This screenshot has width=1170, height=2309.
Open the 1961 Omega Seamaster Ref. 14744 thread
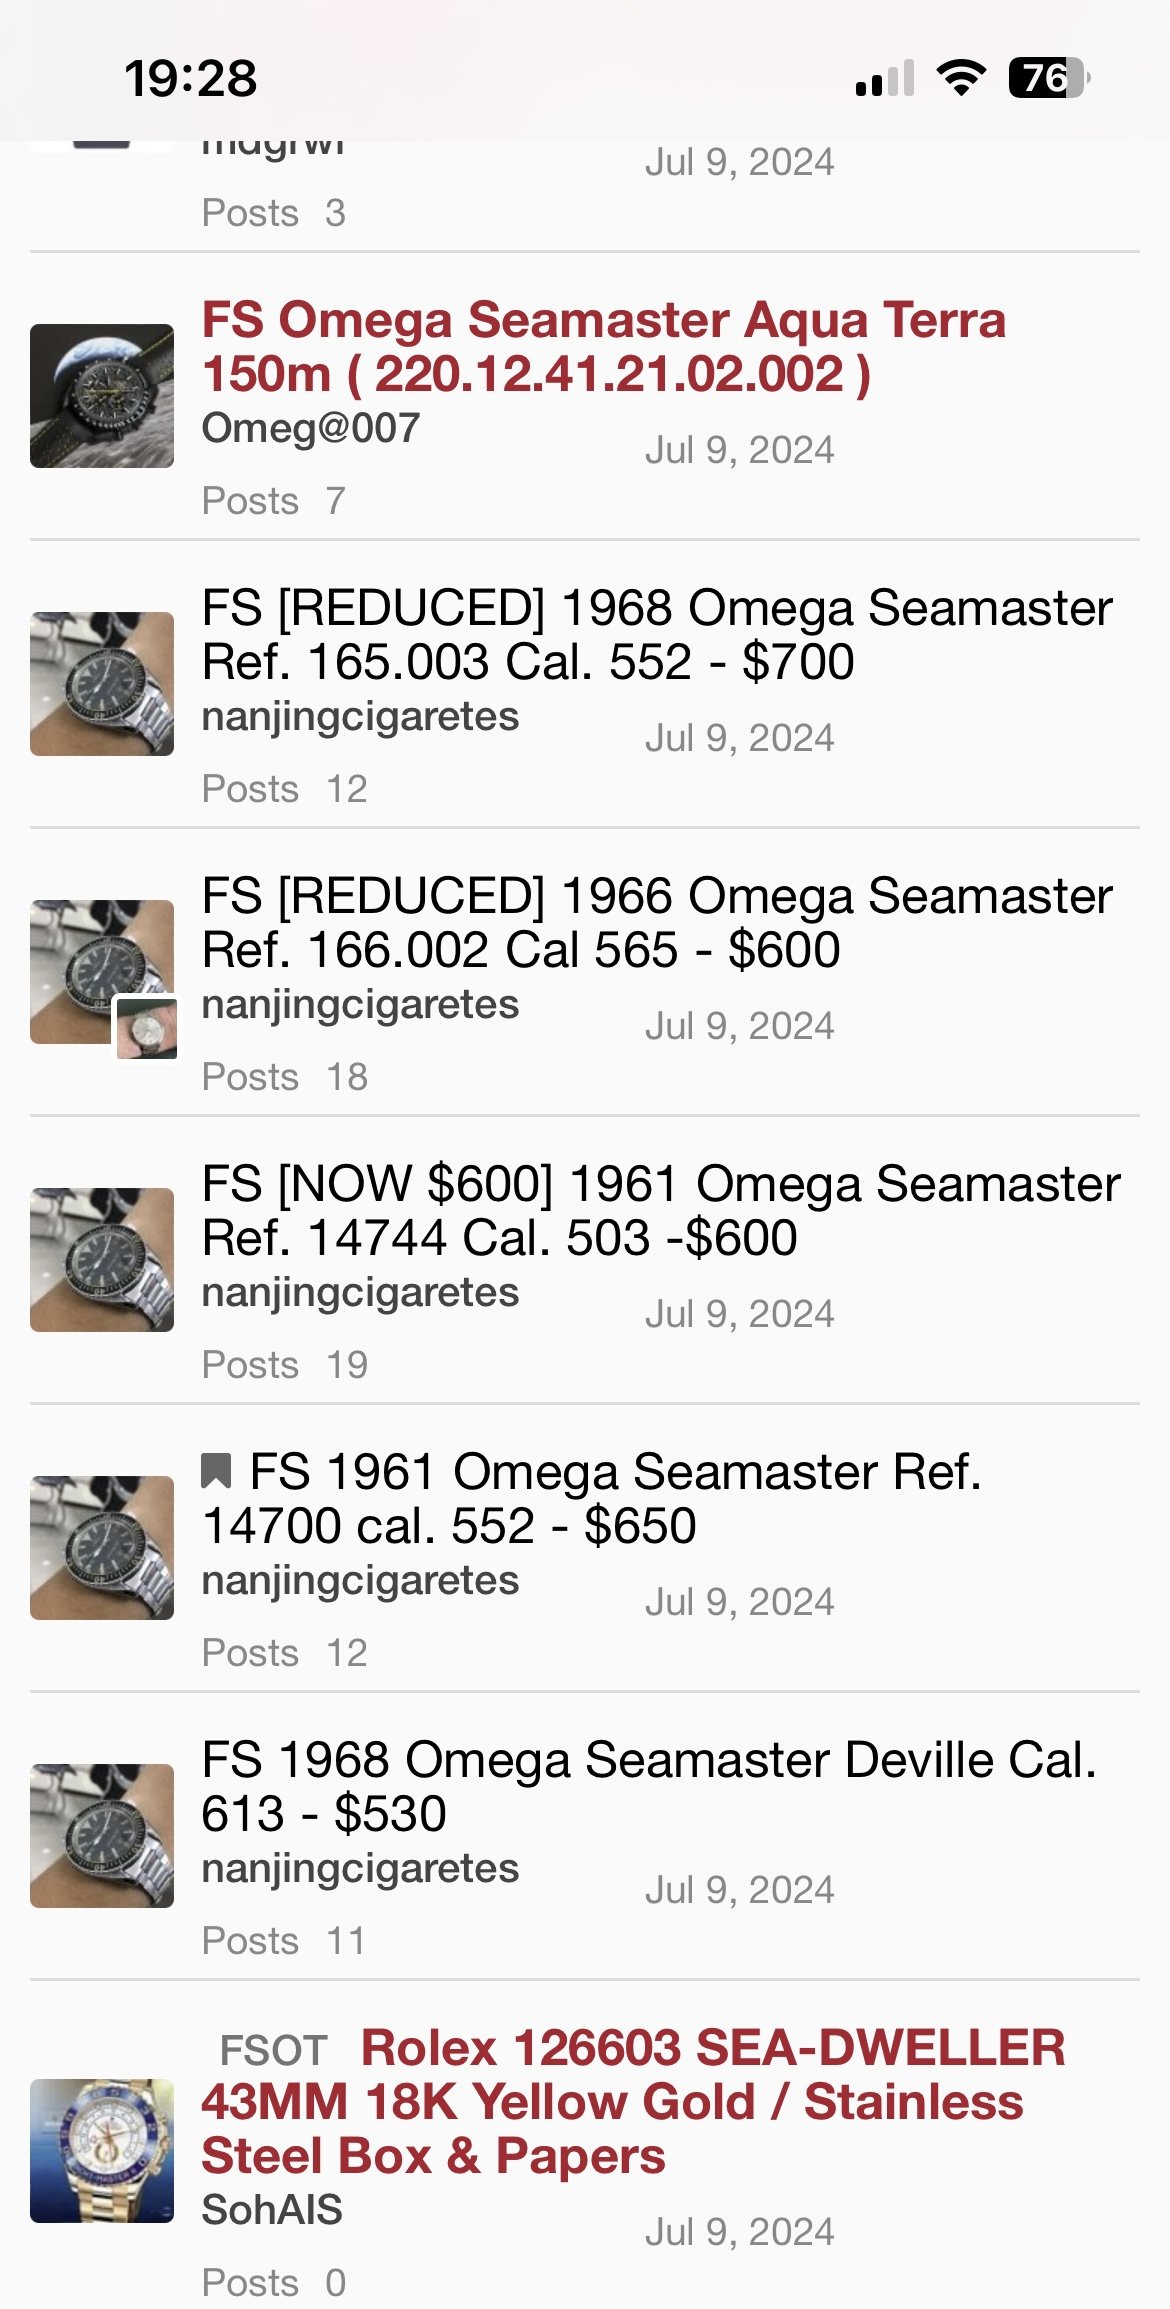[660, 1211]
